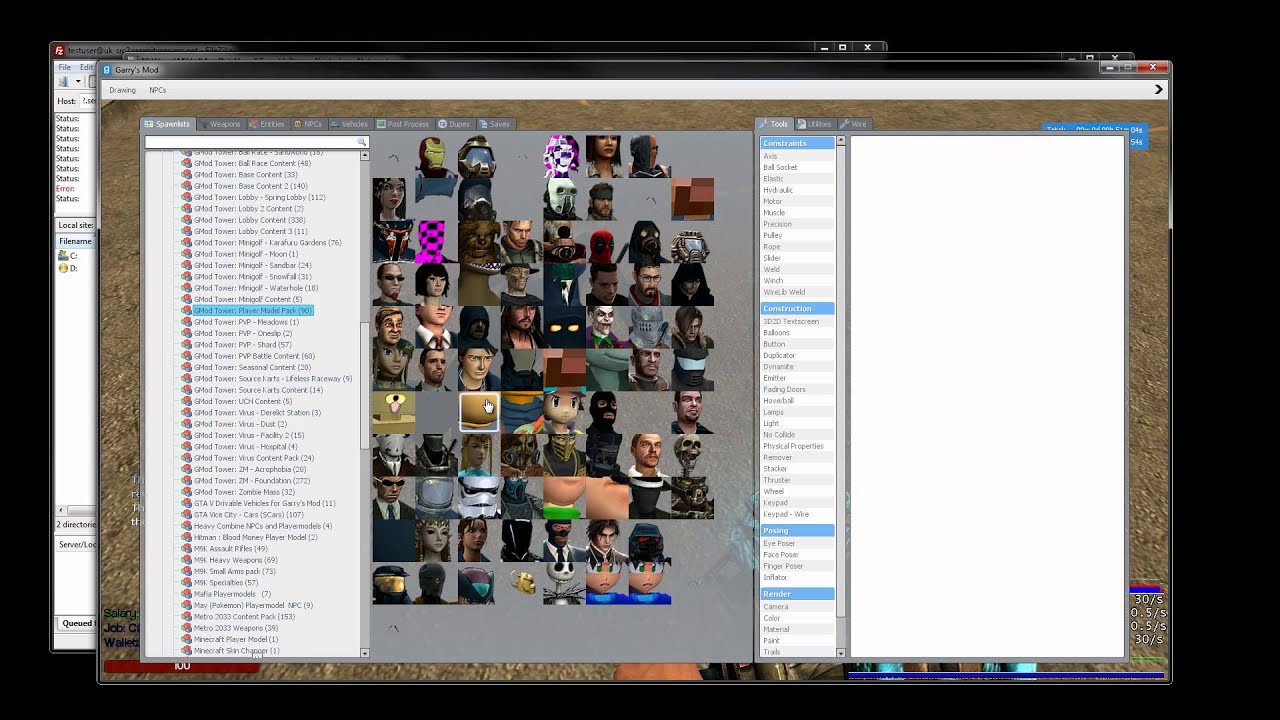The image size is (1280, 720).
Task: Pick the Agent Smith sunglasses suit icon
Action: [393, 498]
